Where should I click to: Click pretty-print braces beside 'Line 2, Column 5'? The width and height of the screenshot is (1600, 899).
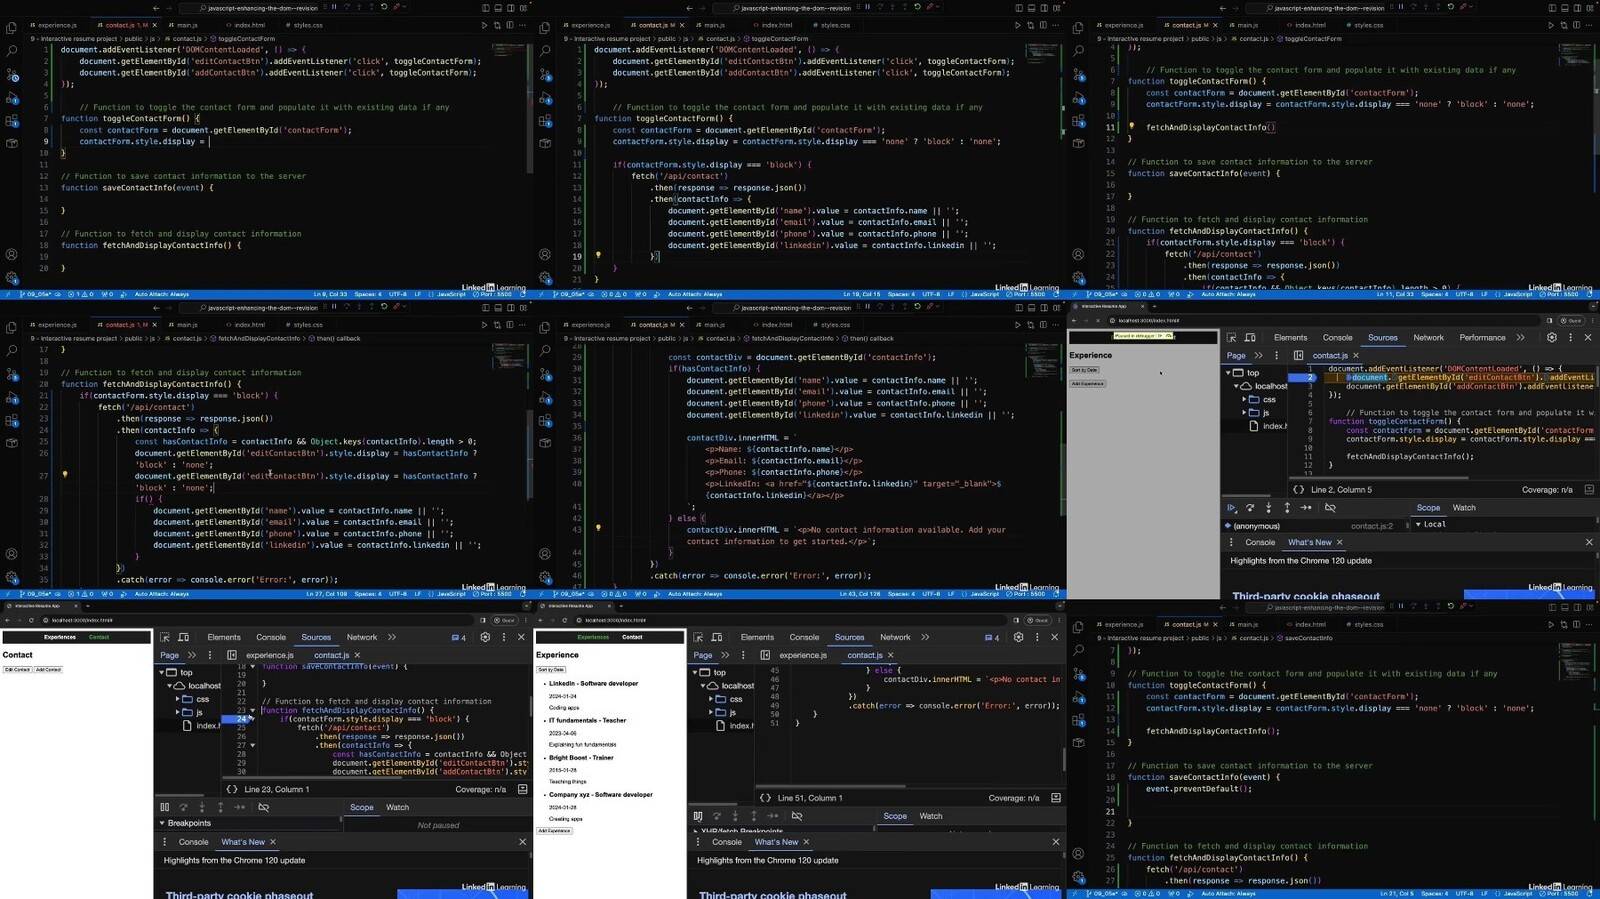tap(1298, 490)
